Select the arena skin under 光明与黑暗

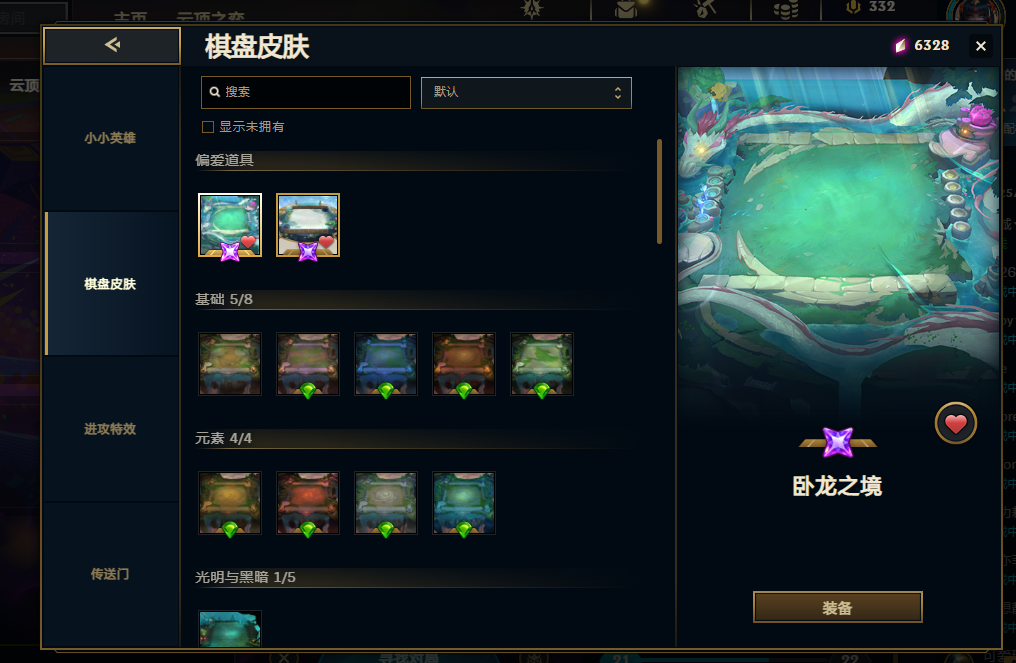(x=230, y=628)
